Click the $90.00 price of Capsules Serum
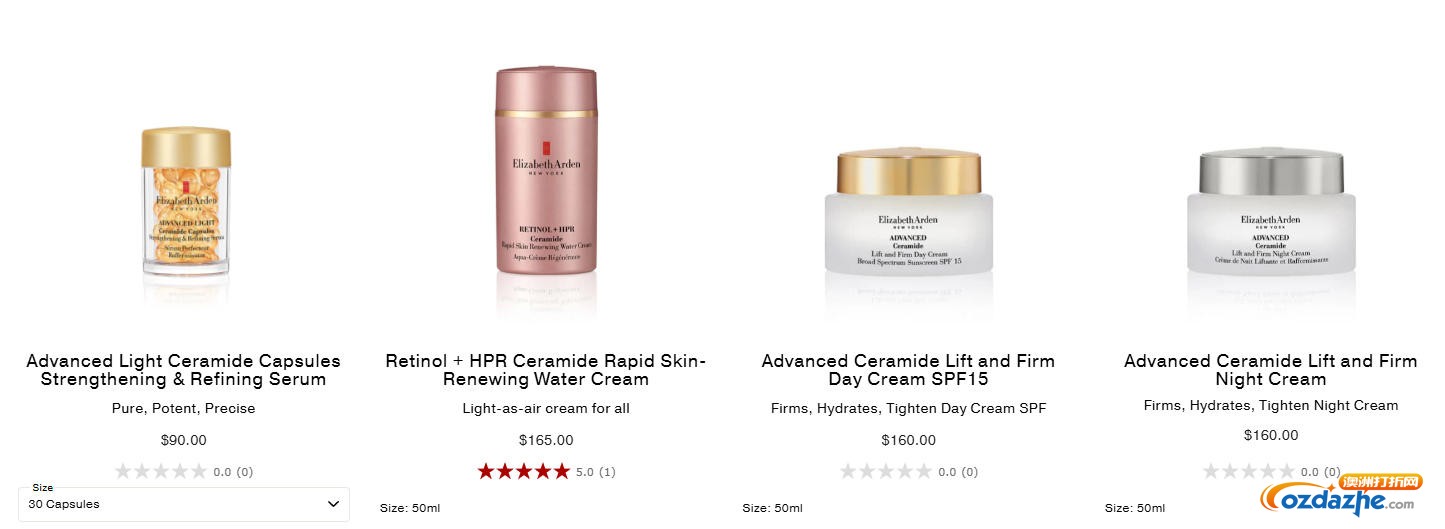The width and height of the screenshot is (1445, 529). [x=183, y=440]
